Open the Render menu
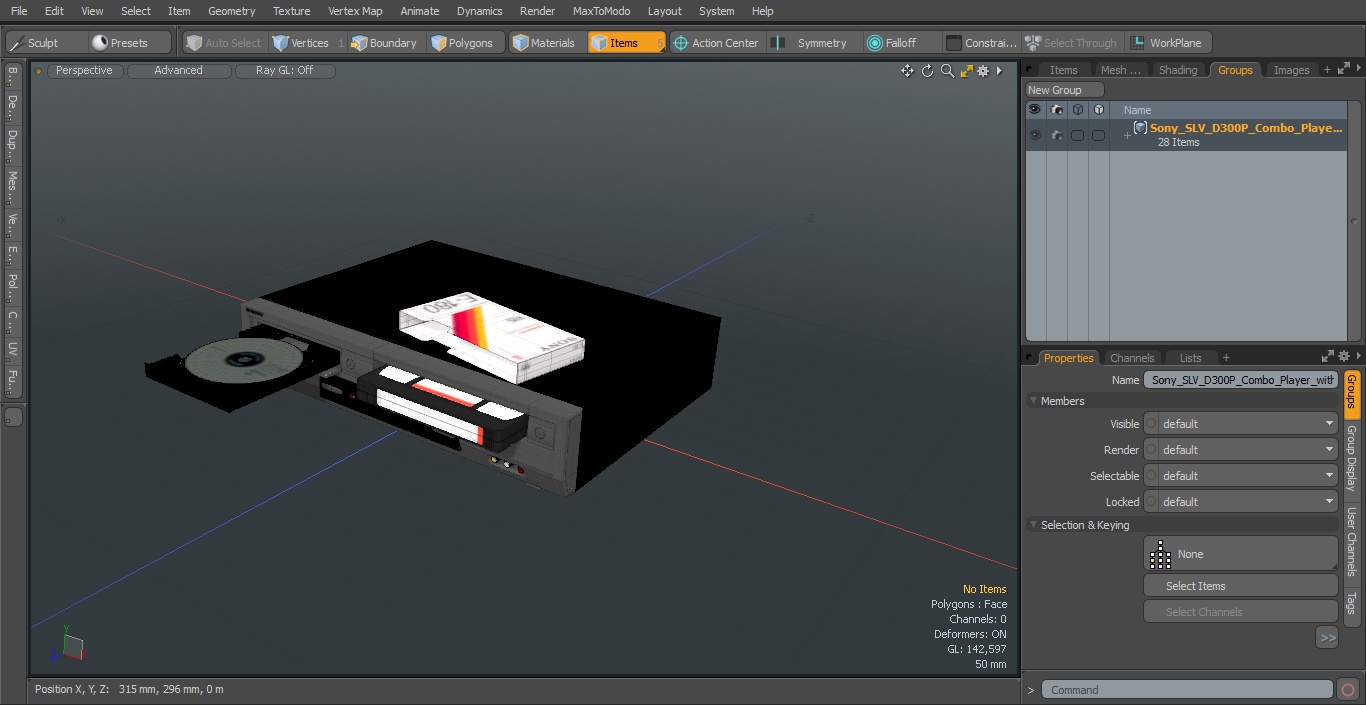The width and height of the screenshot is (1366, 705). (537, 11)
